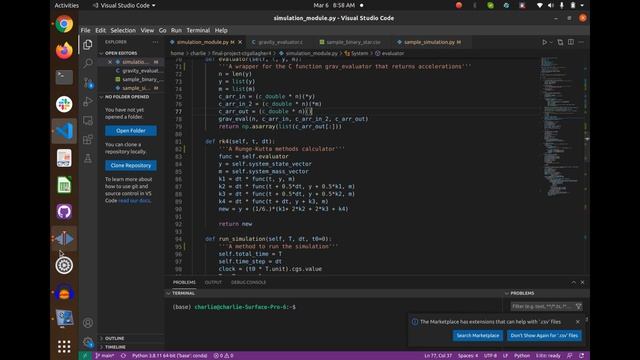Expand the Outline section

(115, 338)
